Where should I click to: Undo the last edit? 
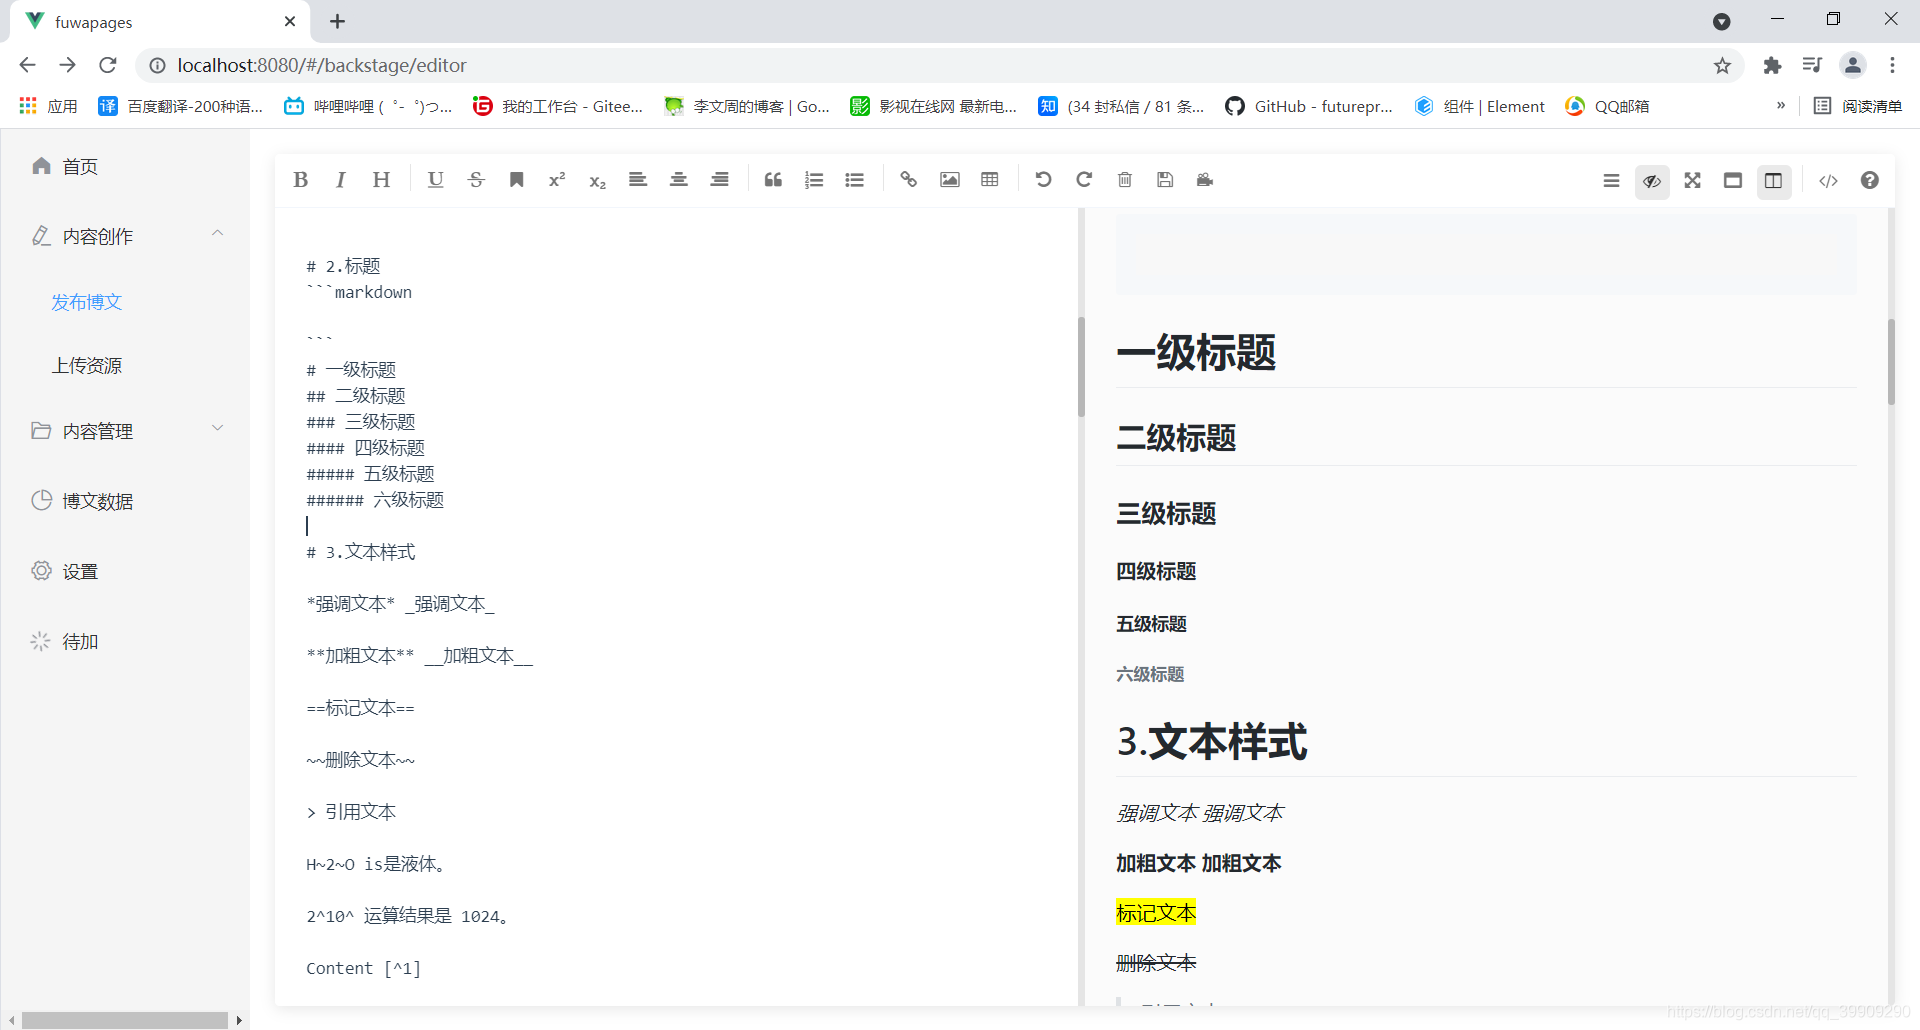click(1043, 180)
